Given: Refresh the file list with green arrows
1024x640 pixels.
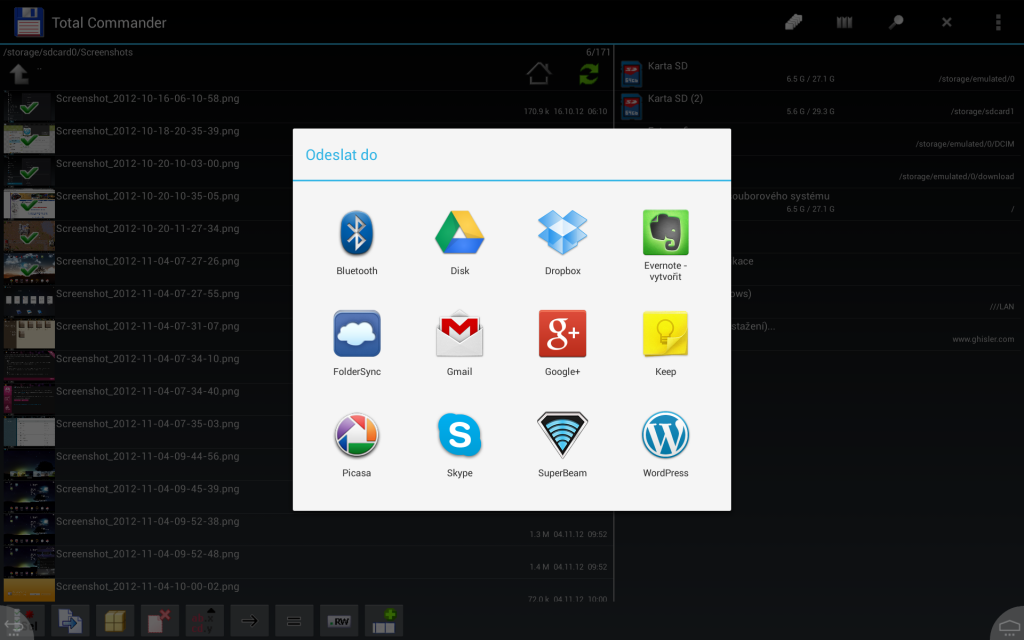Looking at the screenshot, I should click(x=589, y=74).
